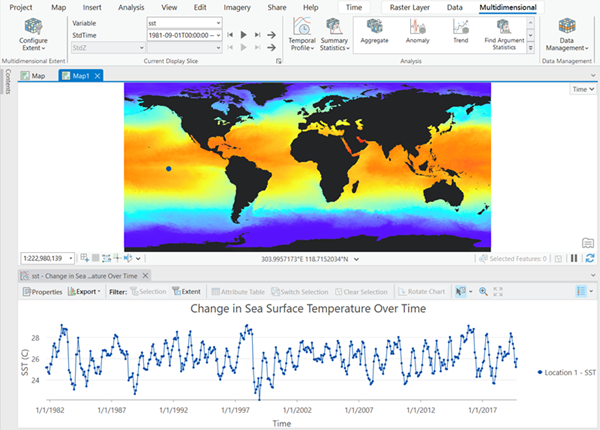The image size is (600, 430).
Task: Open chart Properties
Action: tap(42, 291)
